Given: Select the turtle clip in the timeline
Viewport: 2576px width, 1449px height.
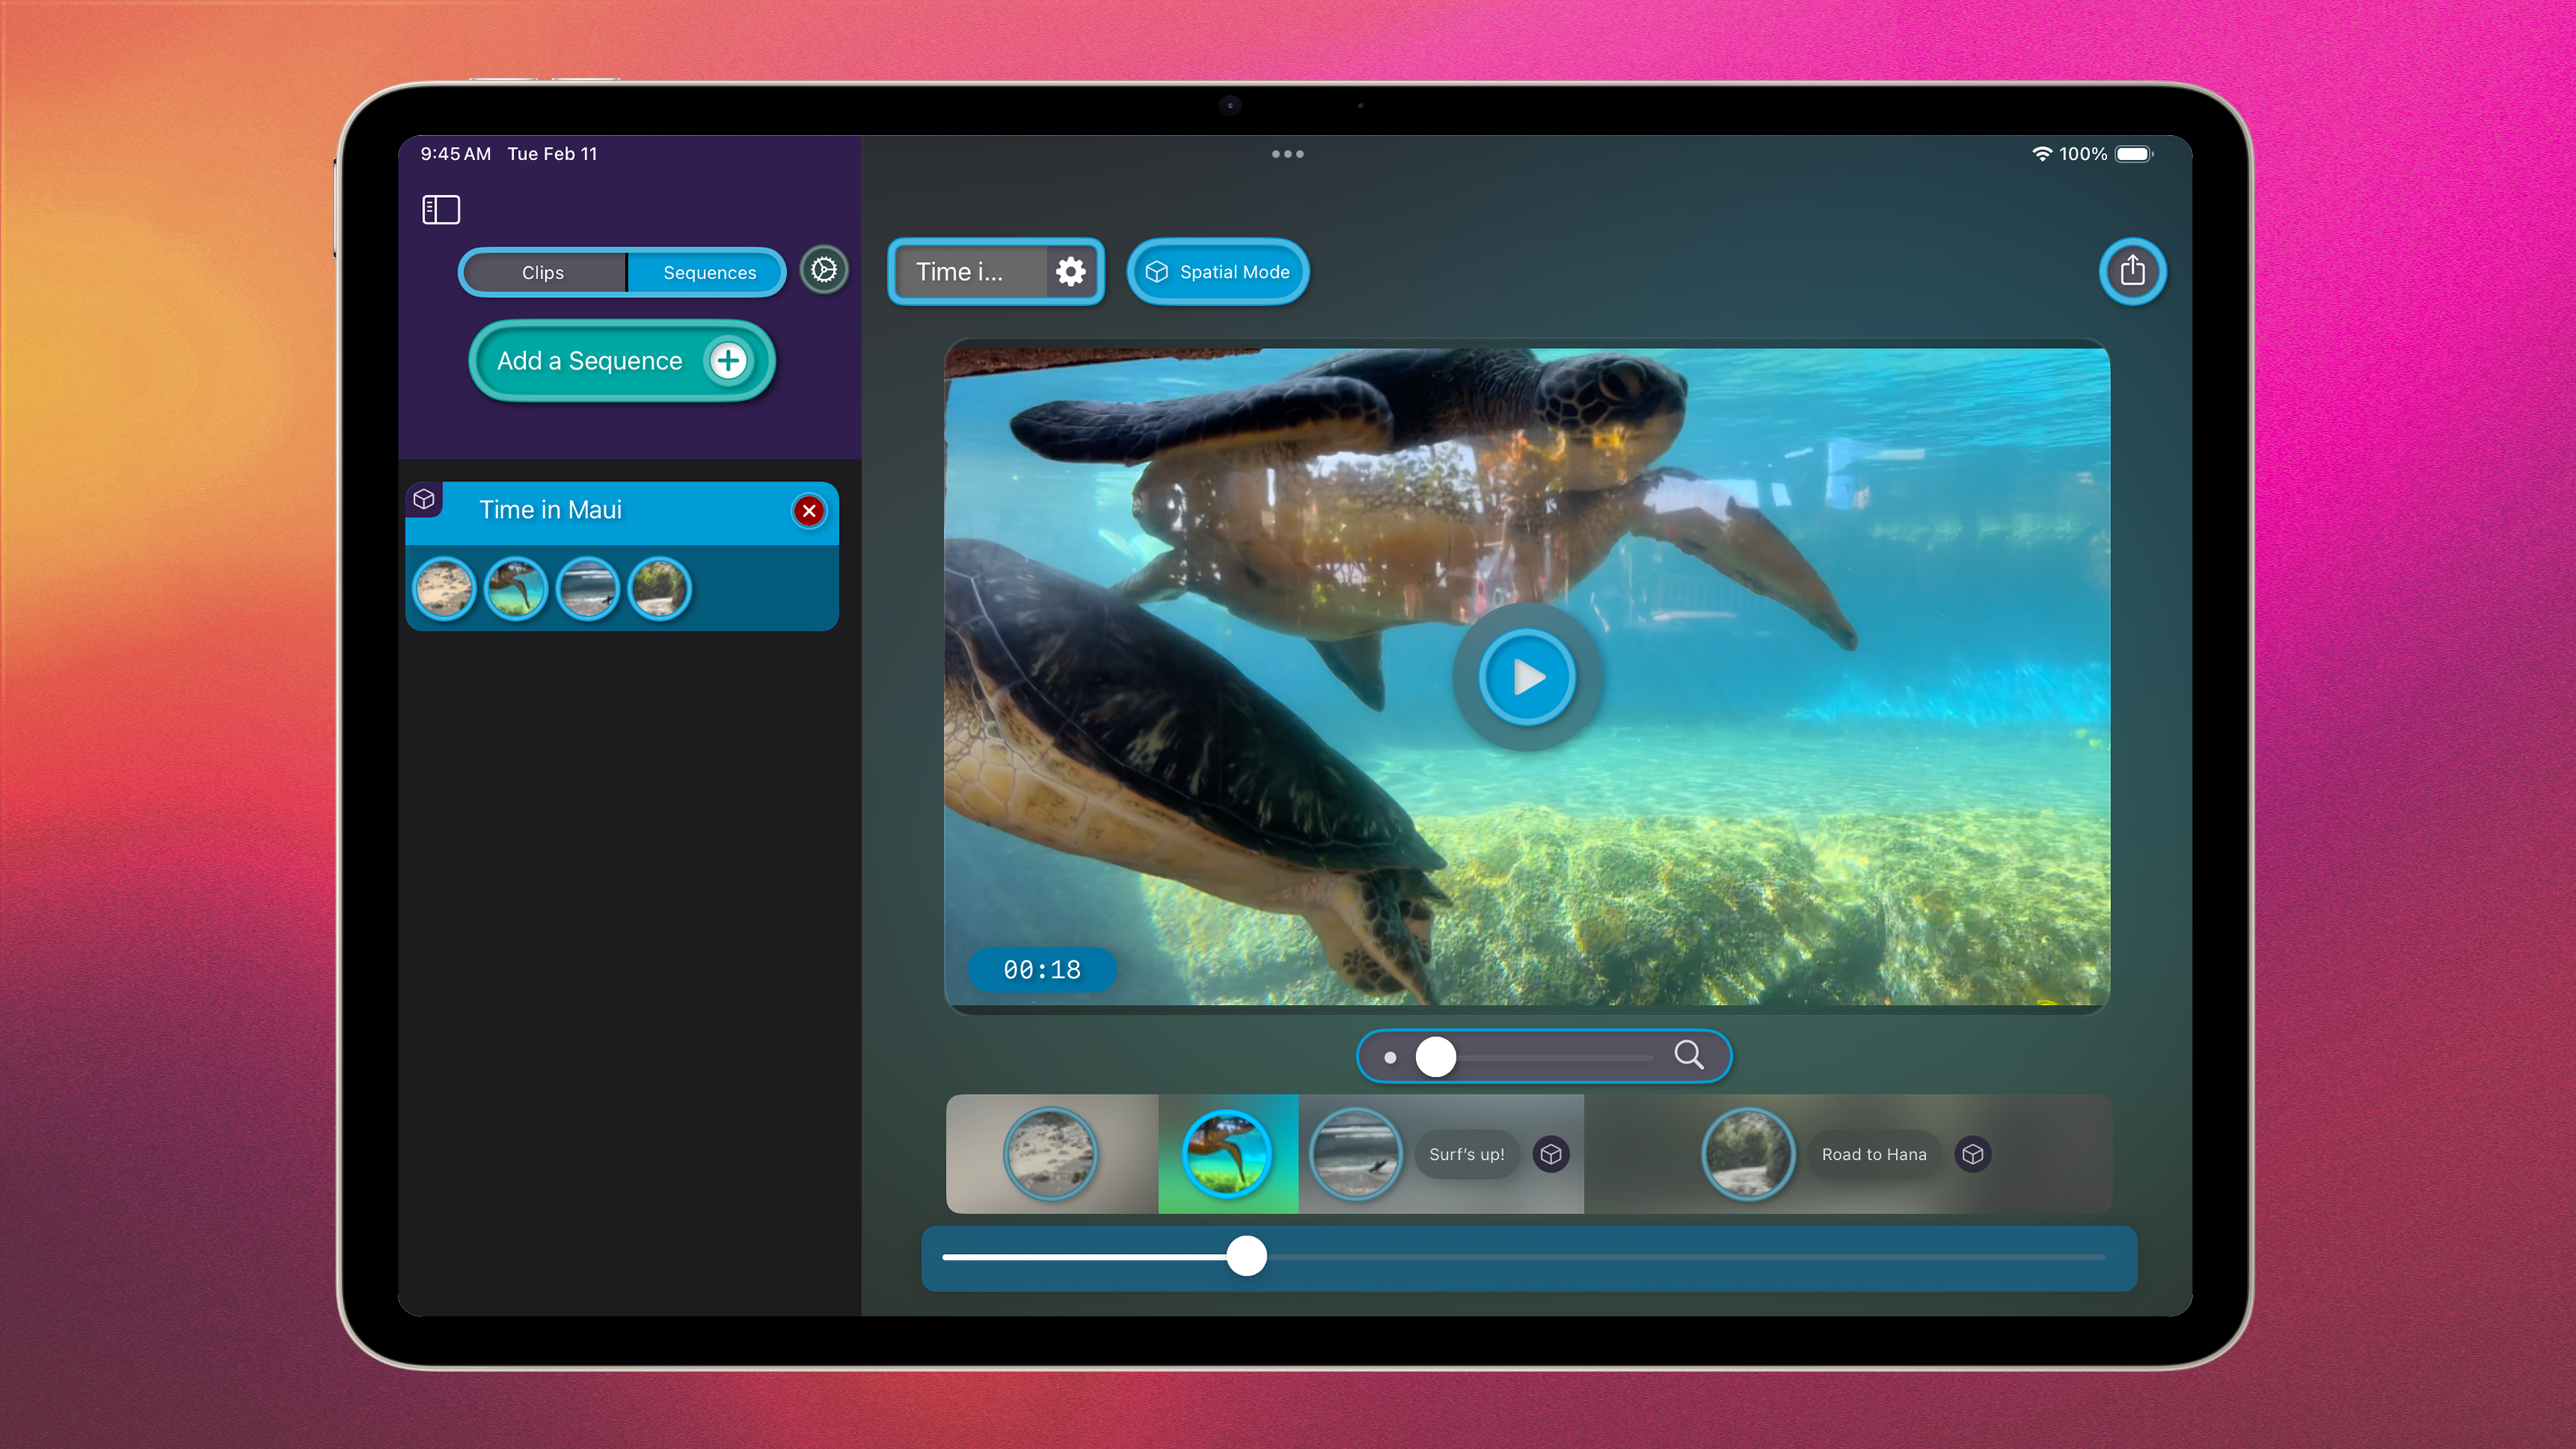Looking at the screenshot, I should [x=1227, y=1154].
